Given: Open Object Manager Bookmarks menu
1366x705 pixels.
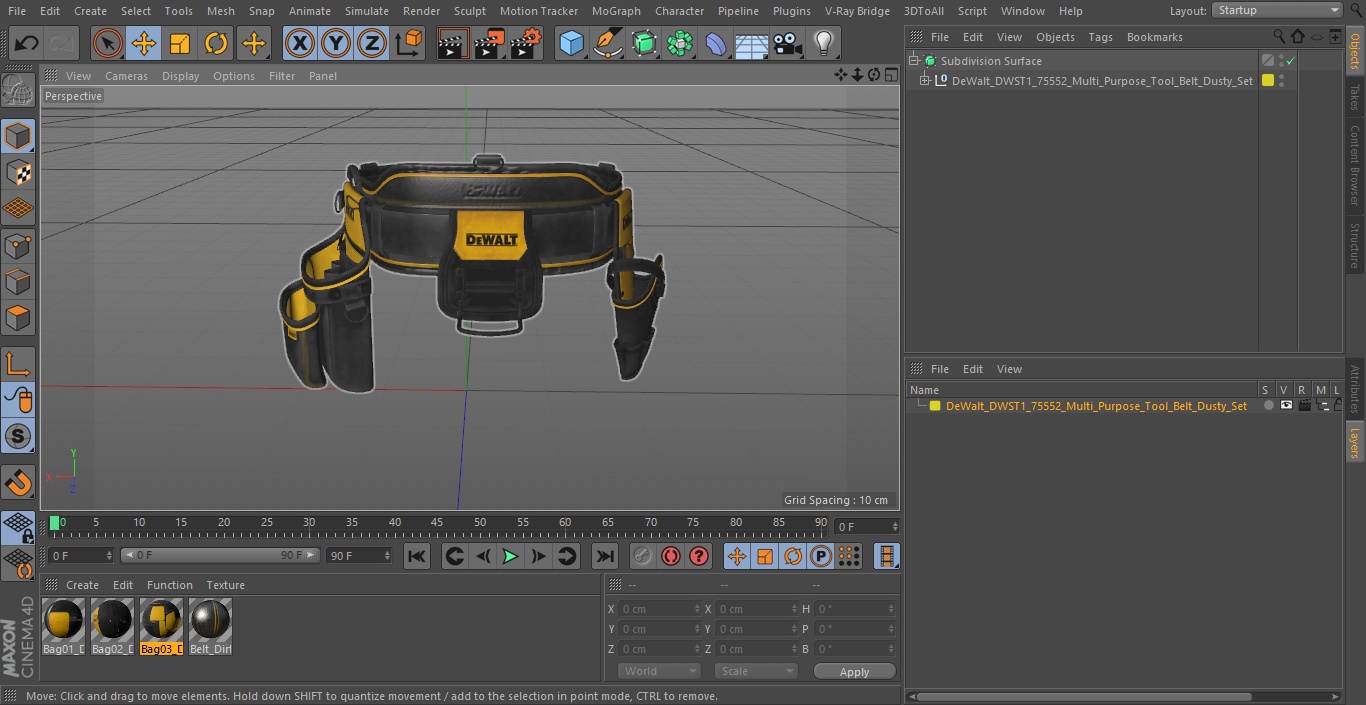Looking at the screenshot, I should [x=1154, y=37].
